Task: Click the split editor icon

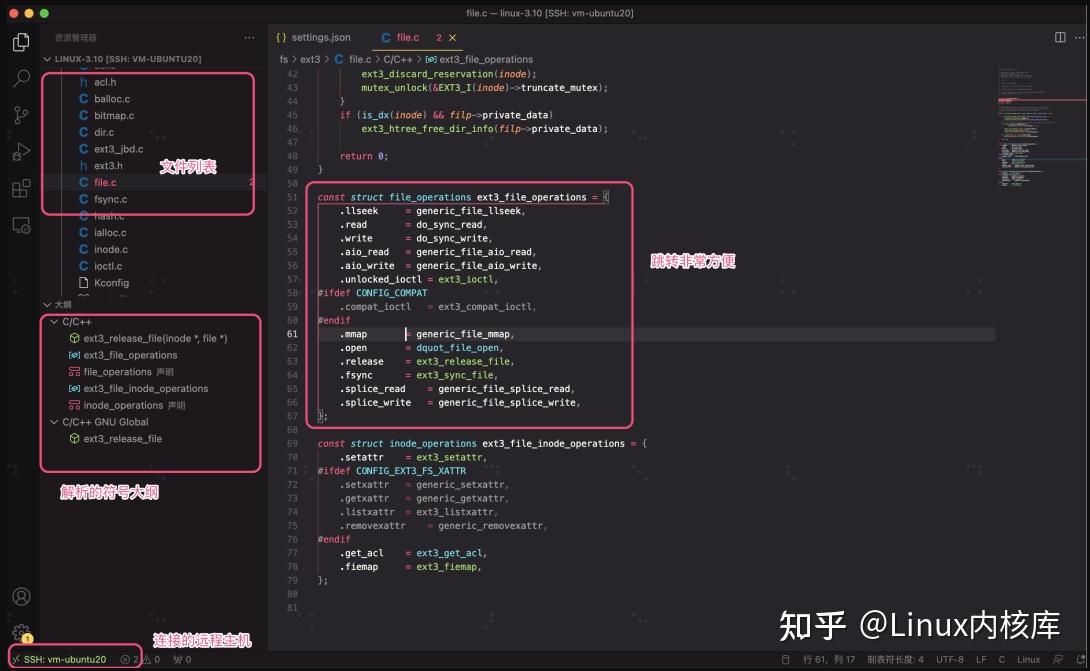Action: click(x=1059, y=38)
